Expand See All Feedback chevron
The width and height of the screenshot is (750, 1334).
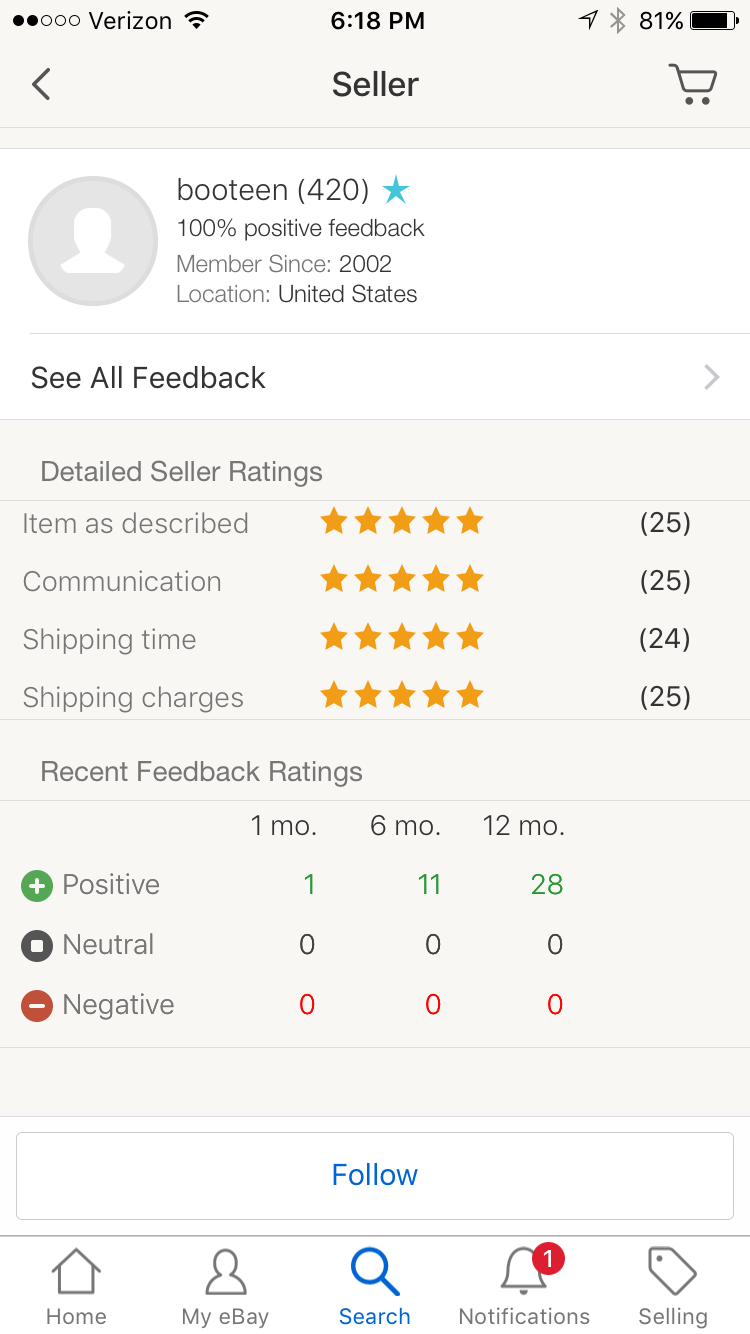(712, 377)
